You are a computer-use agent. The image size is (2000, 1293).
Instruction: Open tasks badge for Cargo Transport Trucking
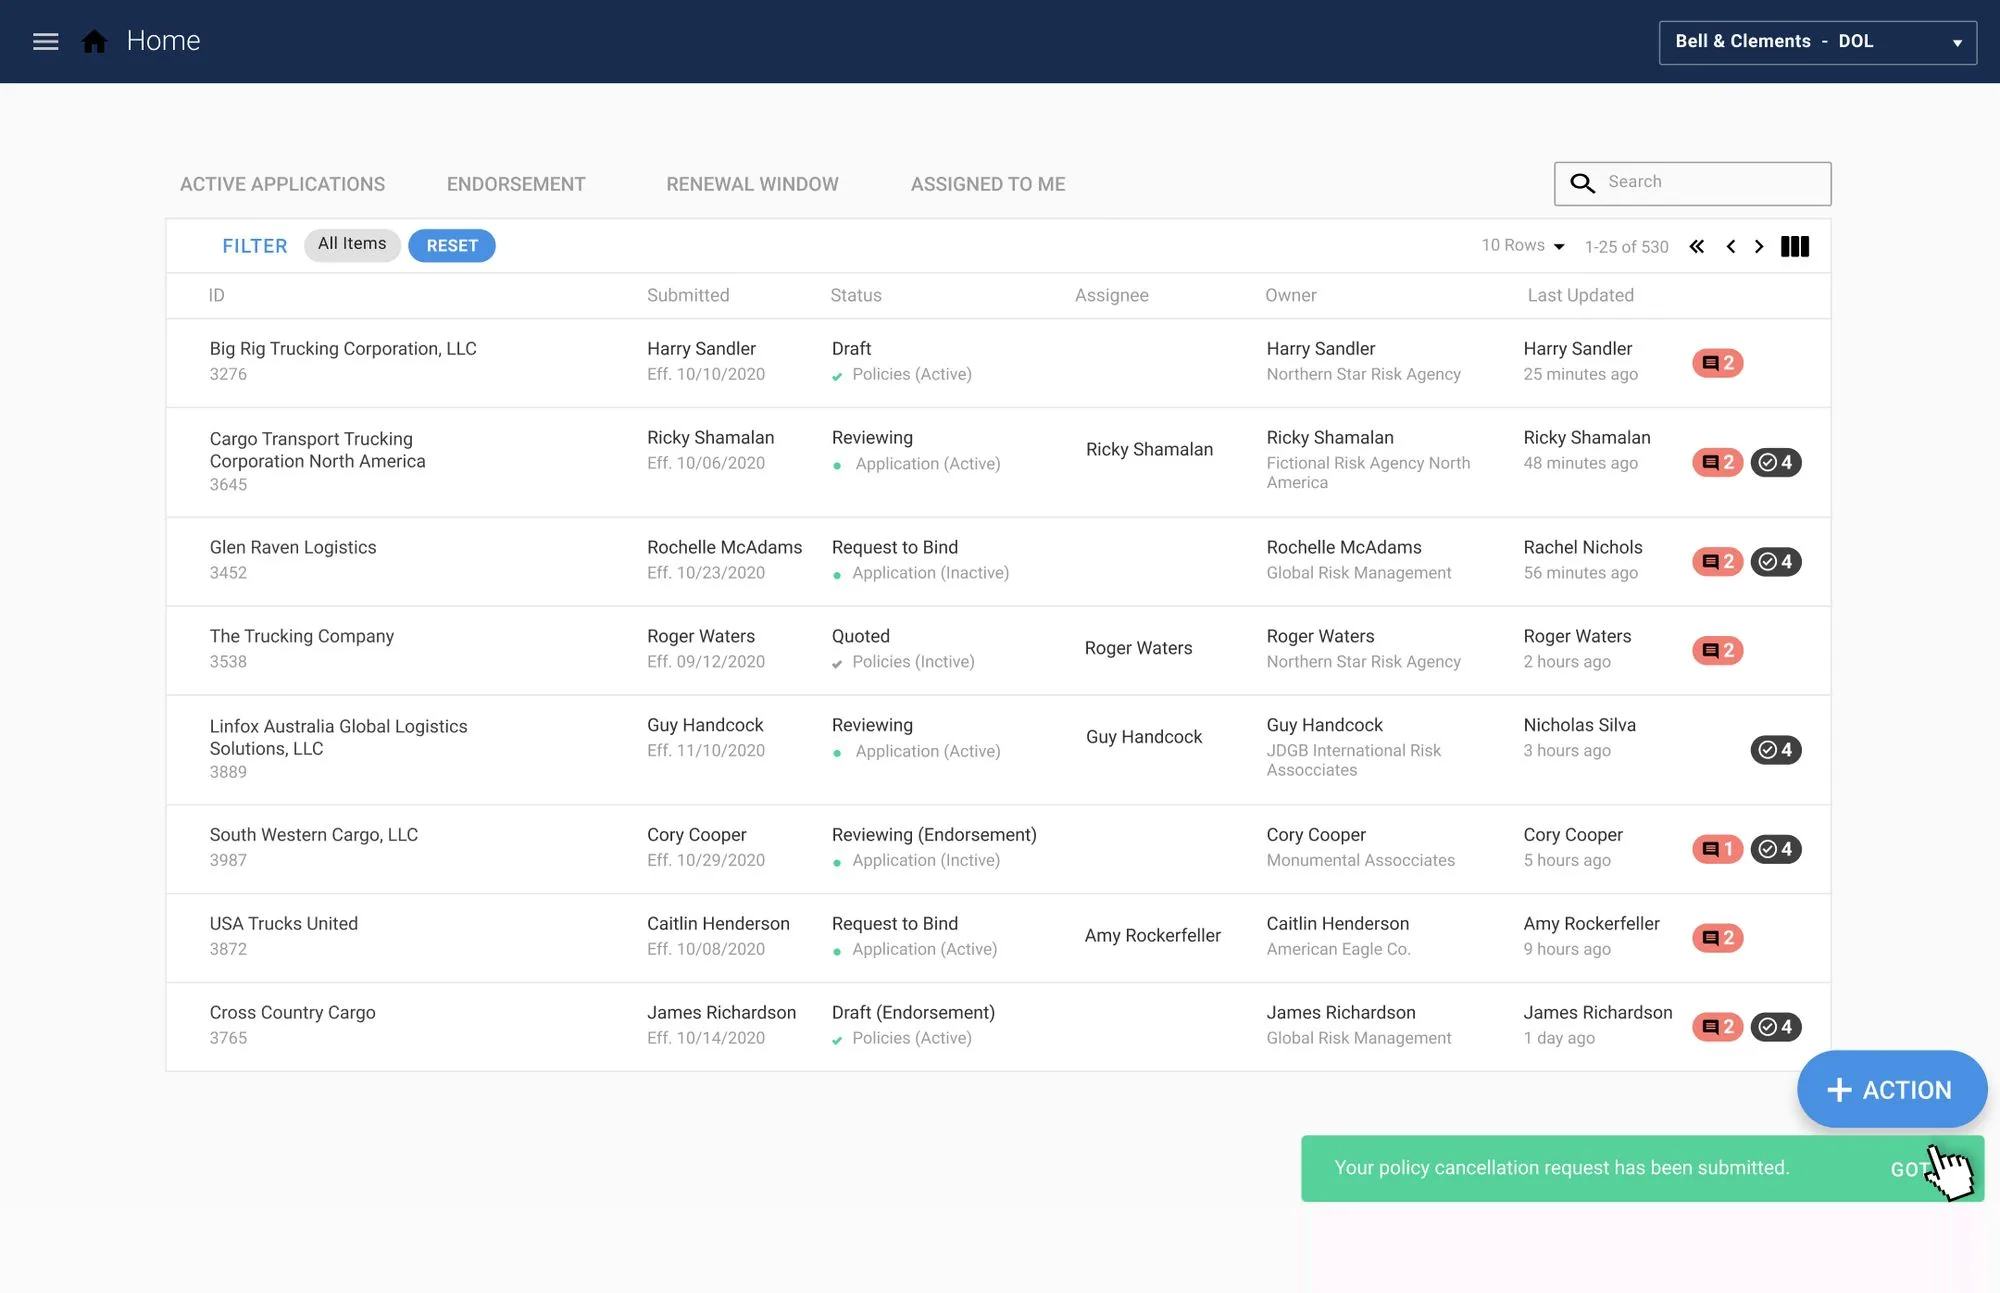[x=1776, y=462]
